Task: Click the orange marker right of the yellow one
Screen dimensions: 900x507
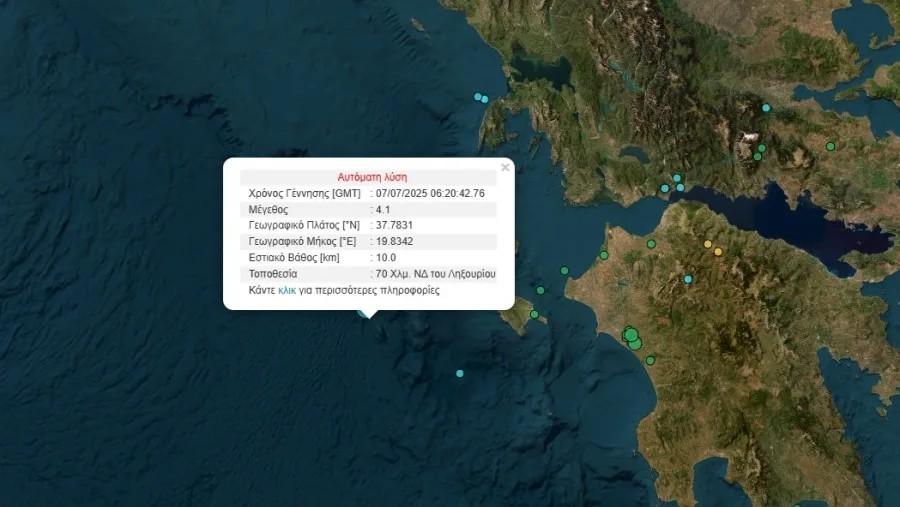Action: tap(718, 252)
